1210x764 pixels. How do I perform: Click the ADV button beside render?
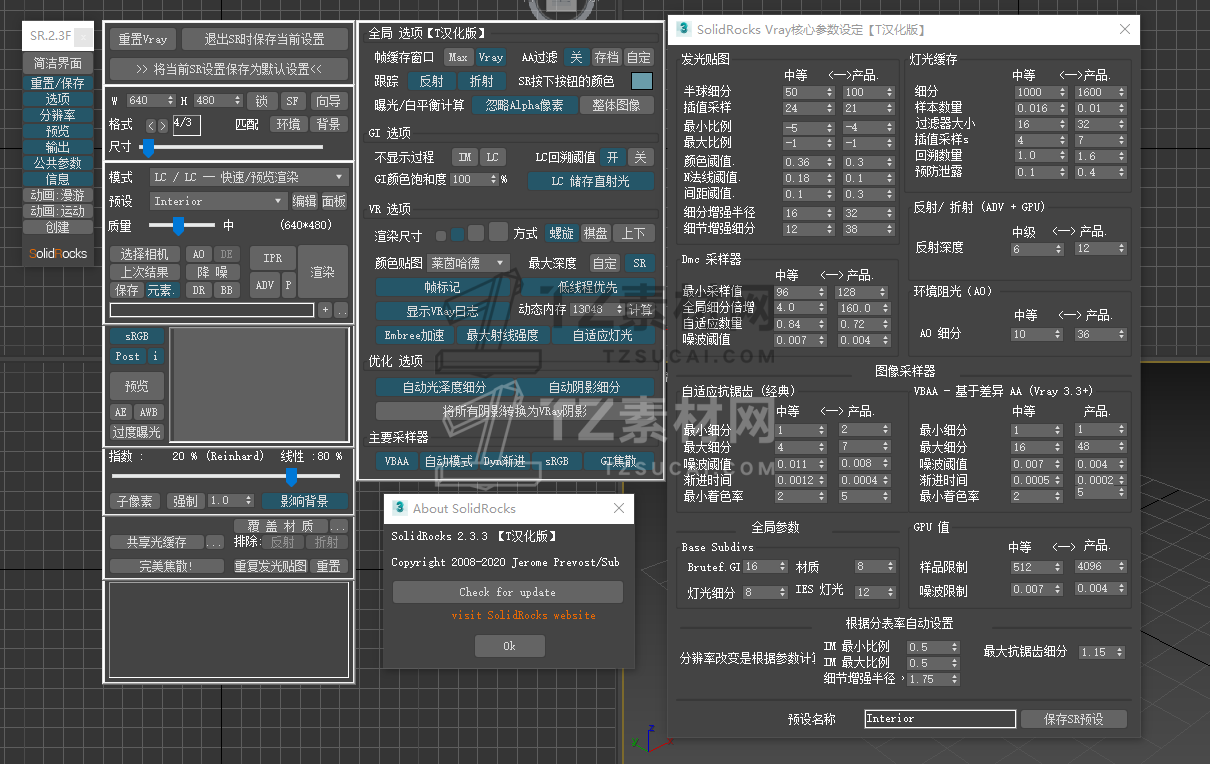coord(265,285)
